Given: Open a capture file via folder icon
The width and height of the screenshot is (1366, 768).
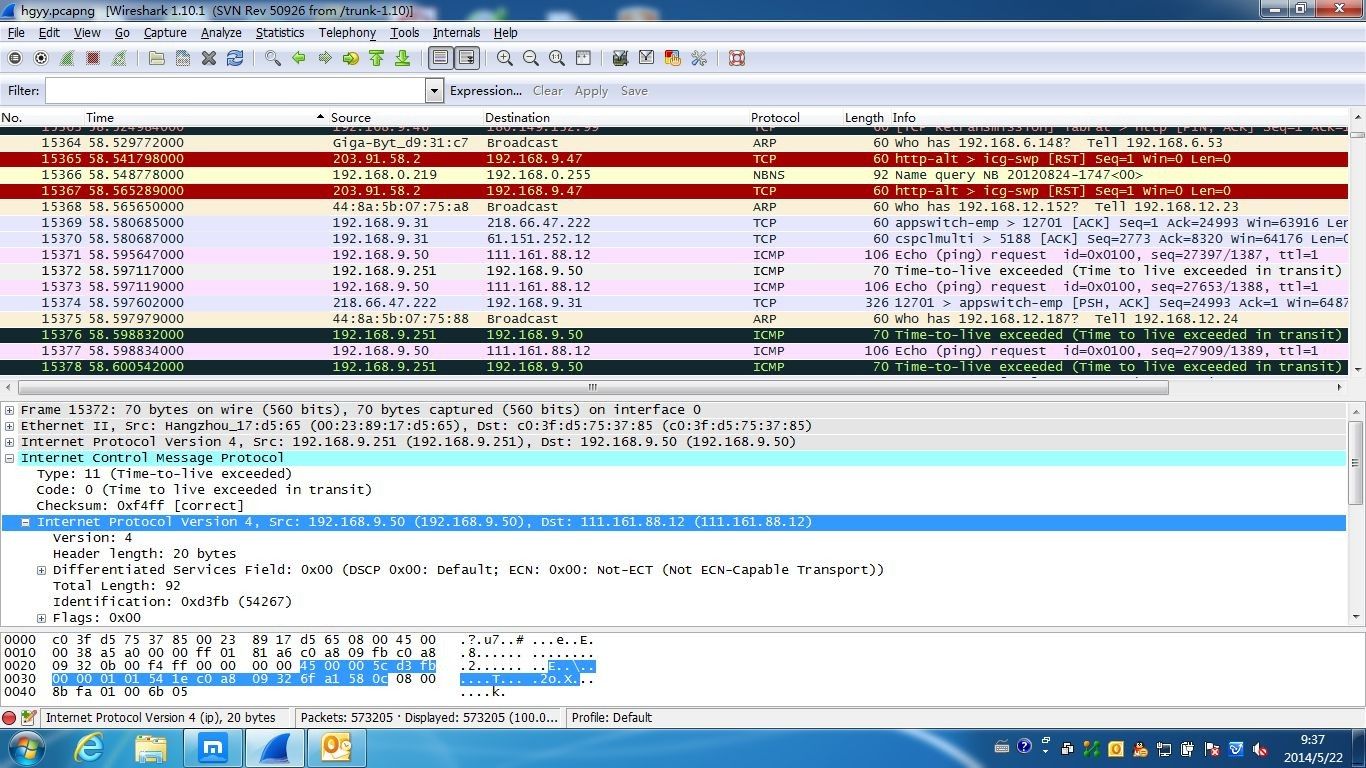Looking at the screenshot, I should [x=157, y=59].
